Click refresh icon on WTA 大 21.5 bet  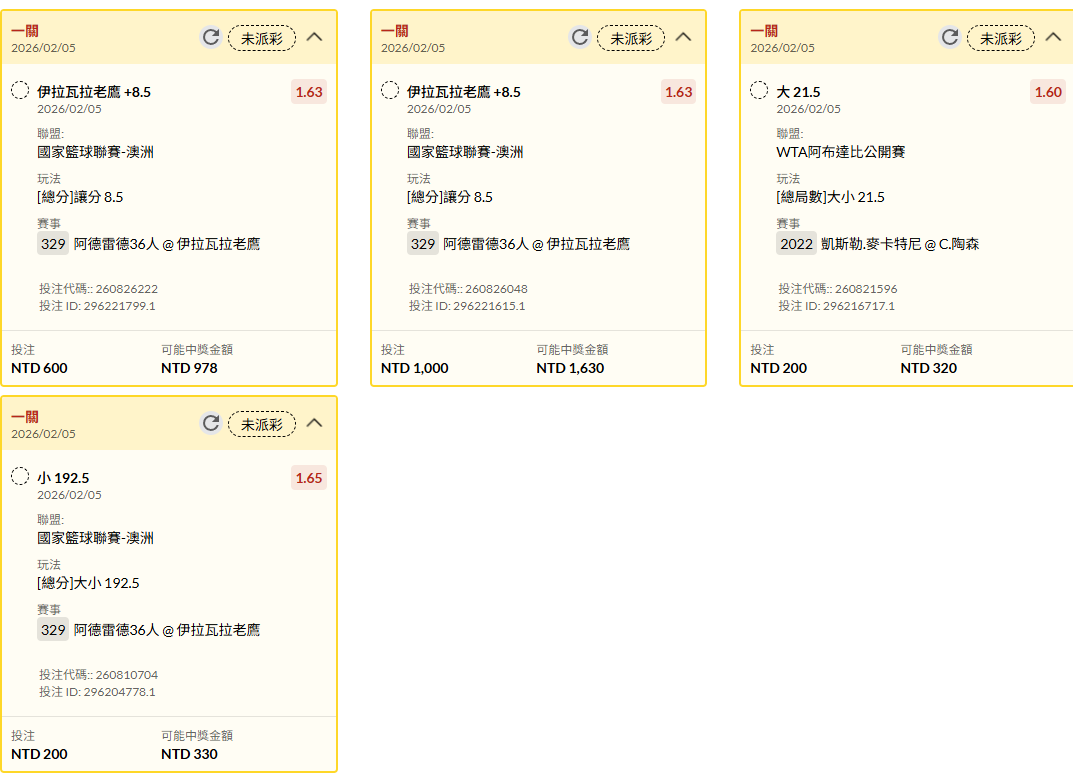950,38
